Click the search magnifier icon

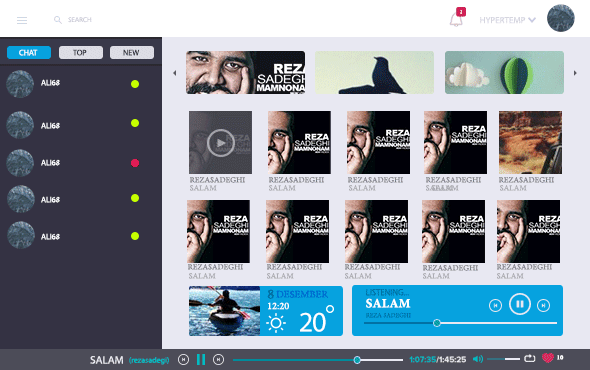58,20
